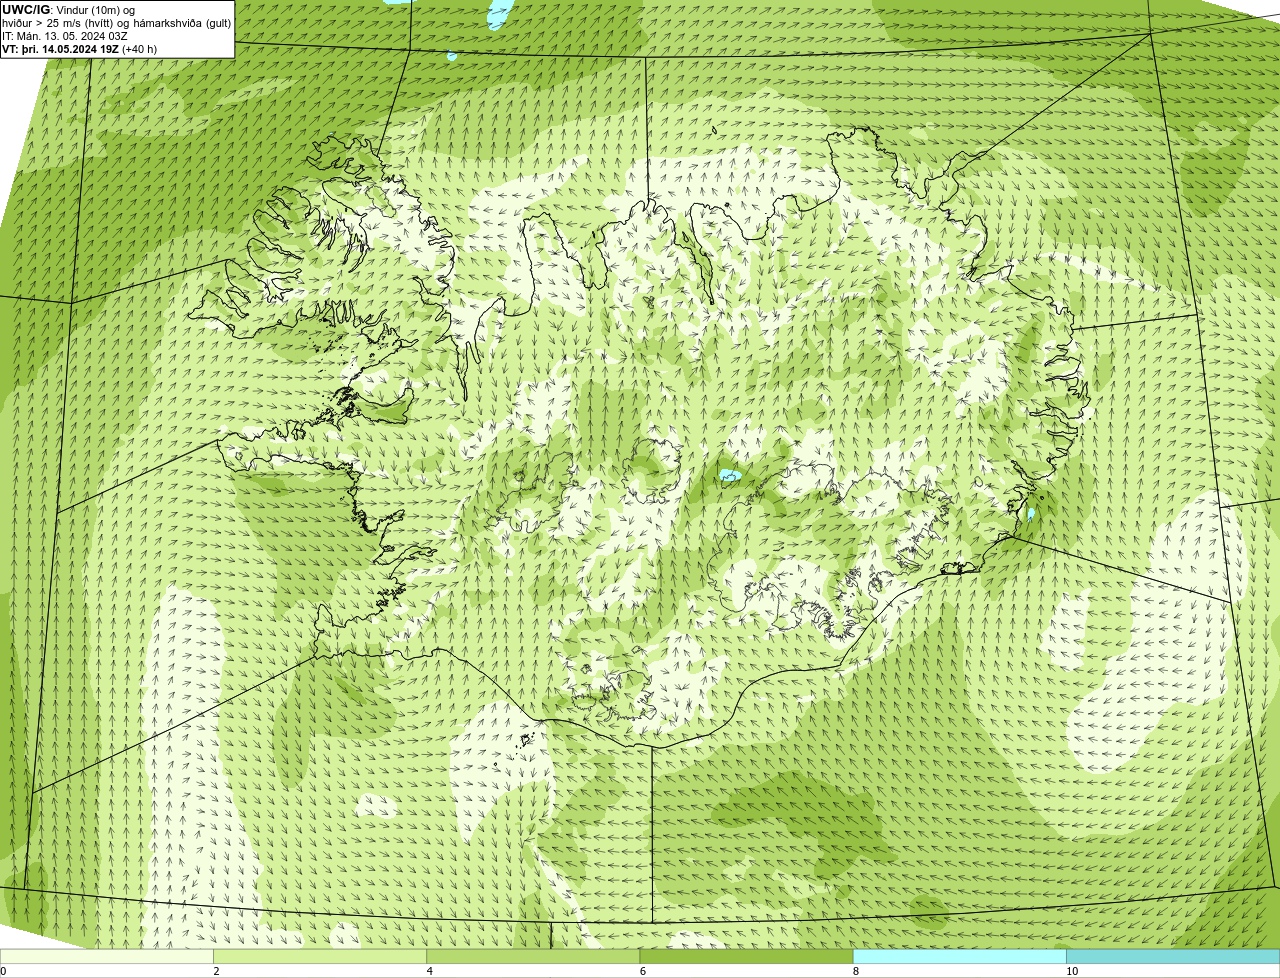Click the scale label '6'
The width and height of the screenshot is (1280, 978).
642,971
